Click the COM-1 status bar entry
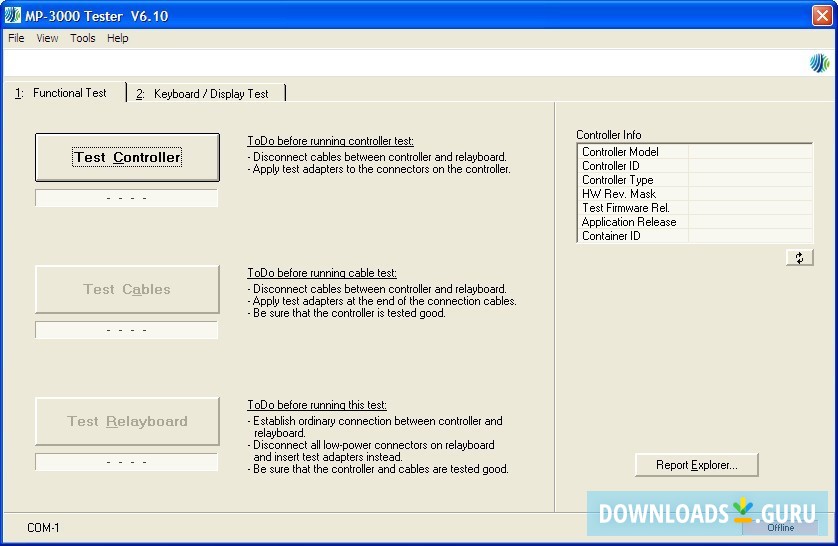The width and height of the screenshot is (838, 546). click(x=43, y=528)
